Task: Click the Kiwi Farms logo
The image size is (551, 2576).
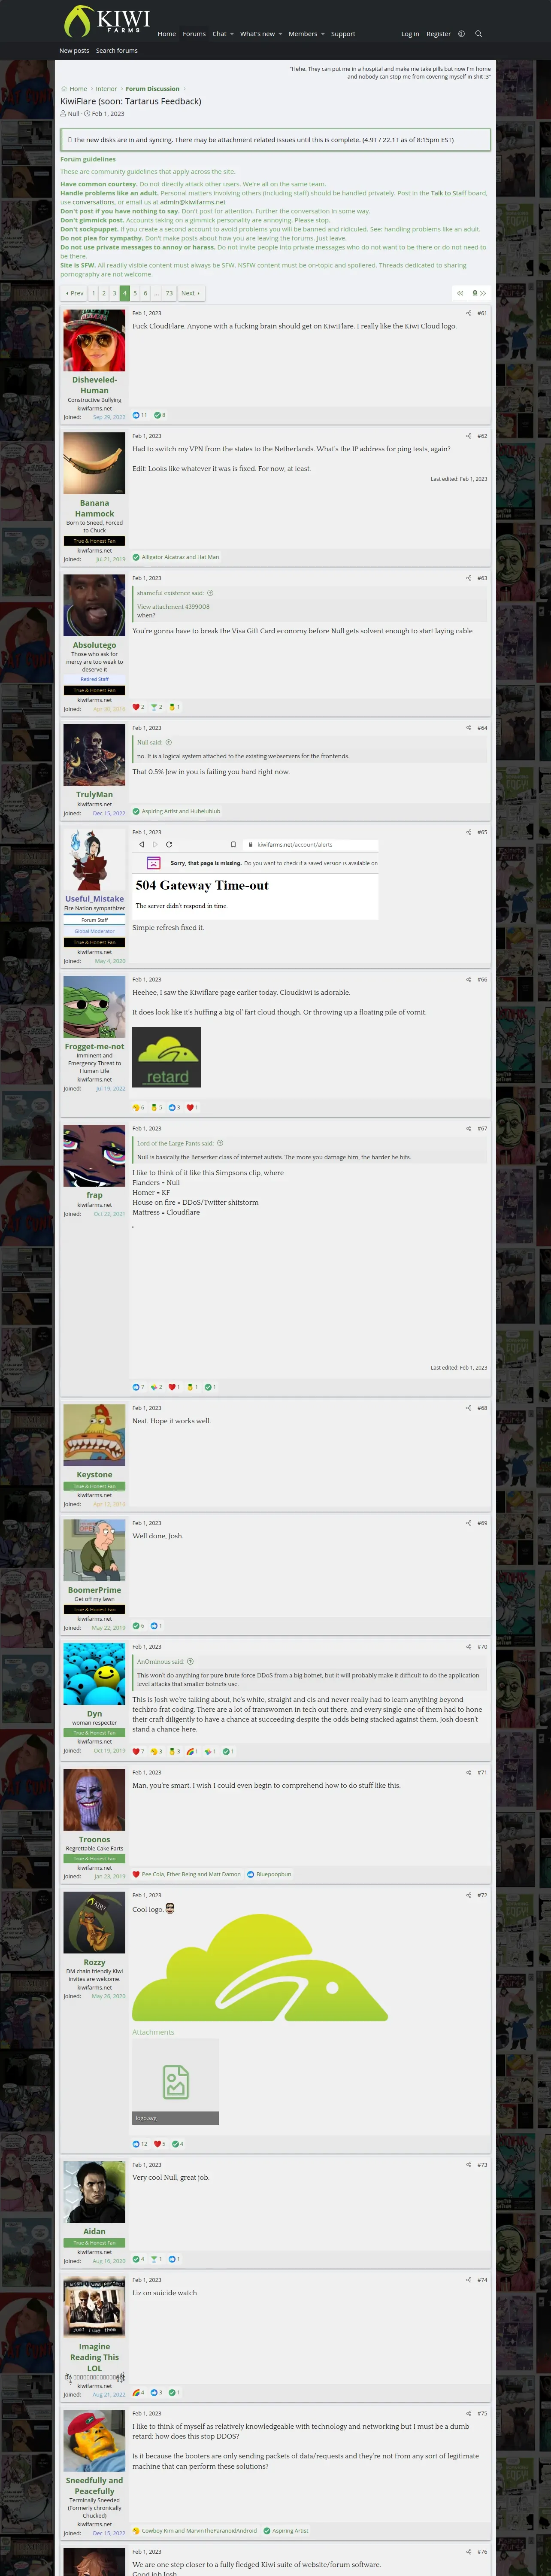Action: 106,21
